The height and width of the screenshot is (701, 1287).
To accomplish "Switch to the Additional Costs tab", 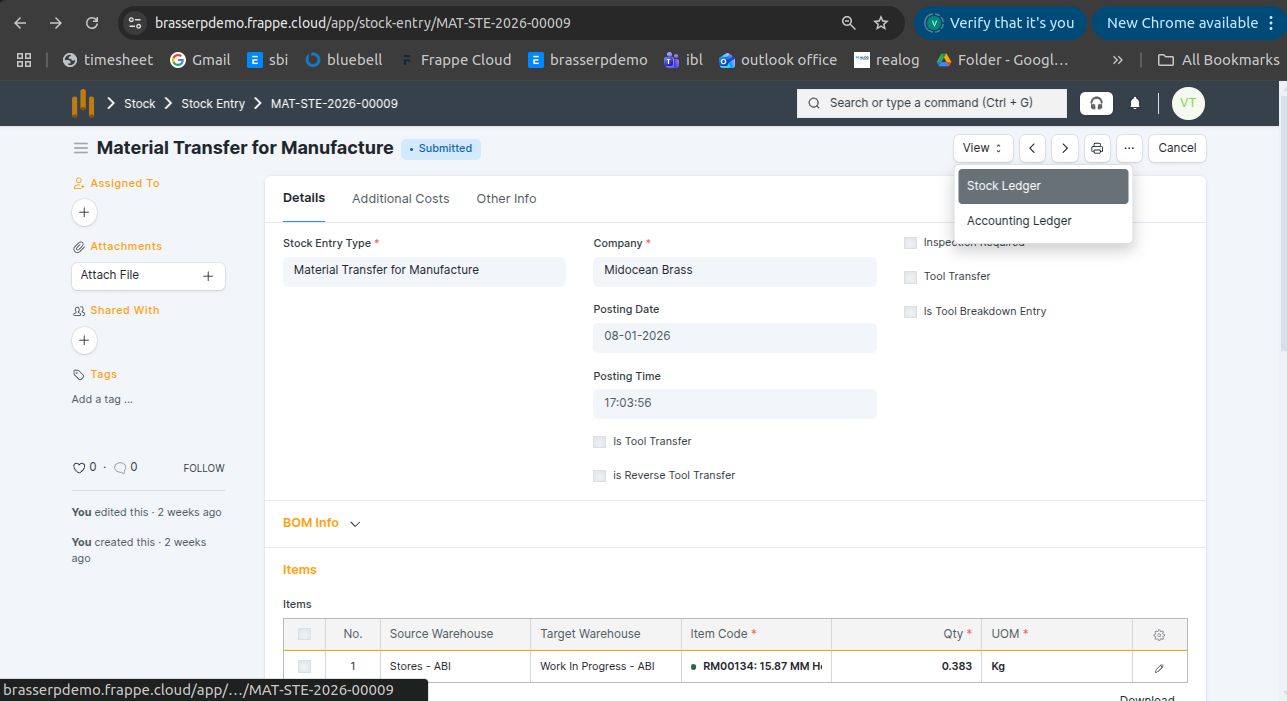I will pos(400,199).
